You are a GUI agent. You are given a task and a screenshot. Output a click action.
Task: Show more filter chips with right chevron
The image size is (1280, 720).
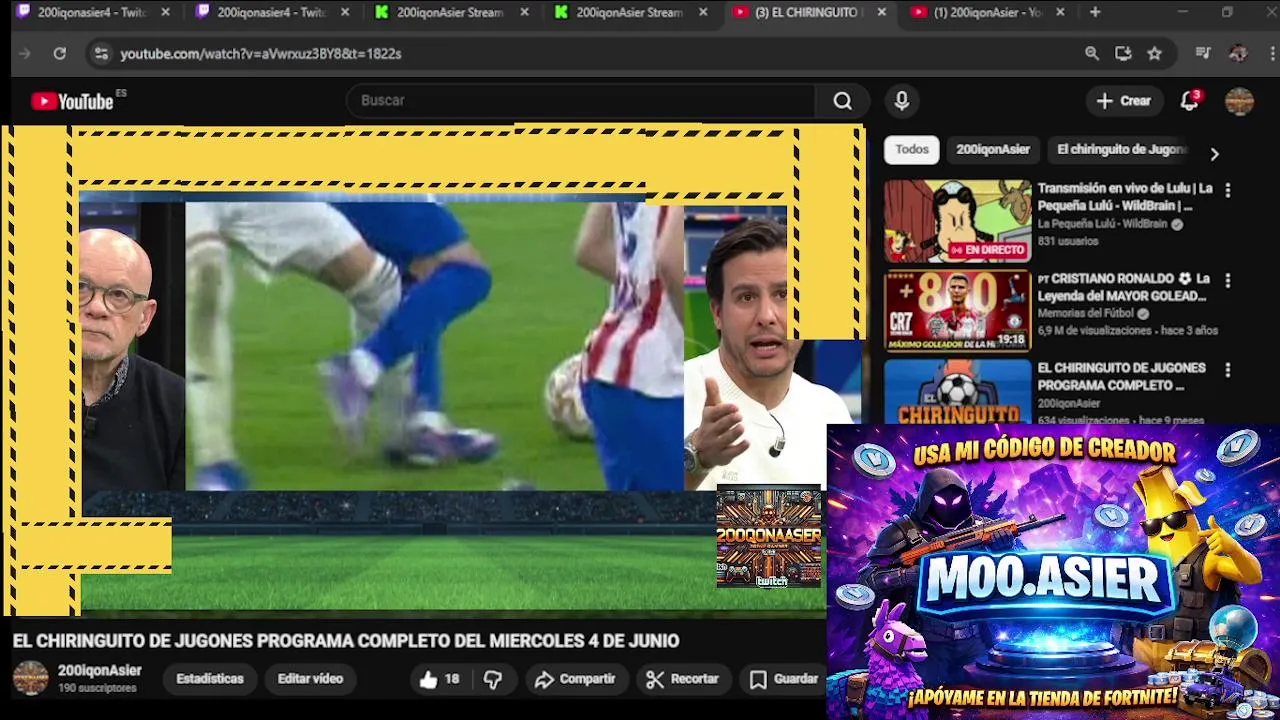(x=1214, y=154)
